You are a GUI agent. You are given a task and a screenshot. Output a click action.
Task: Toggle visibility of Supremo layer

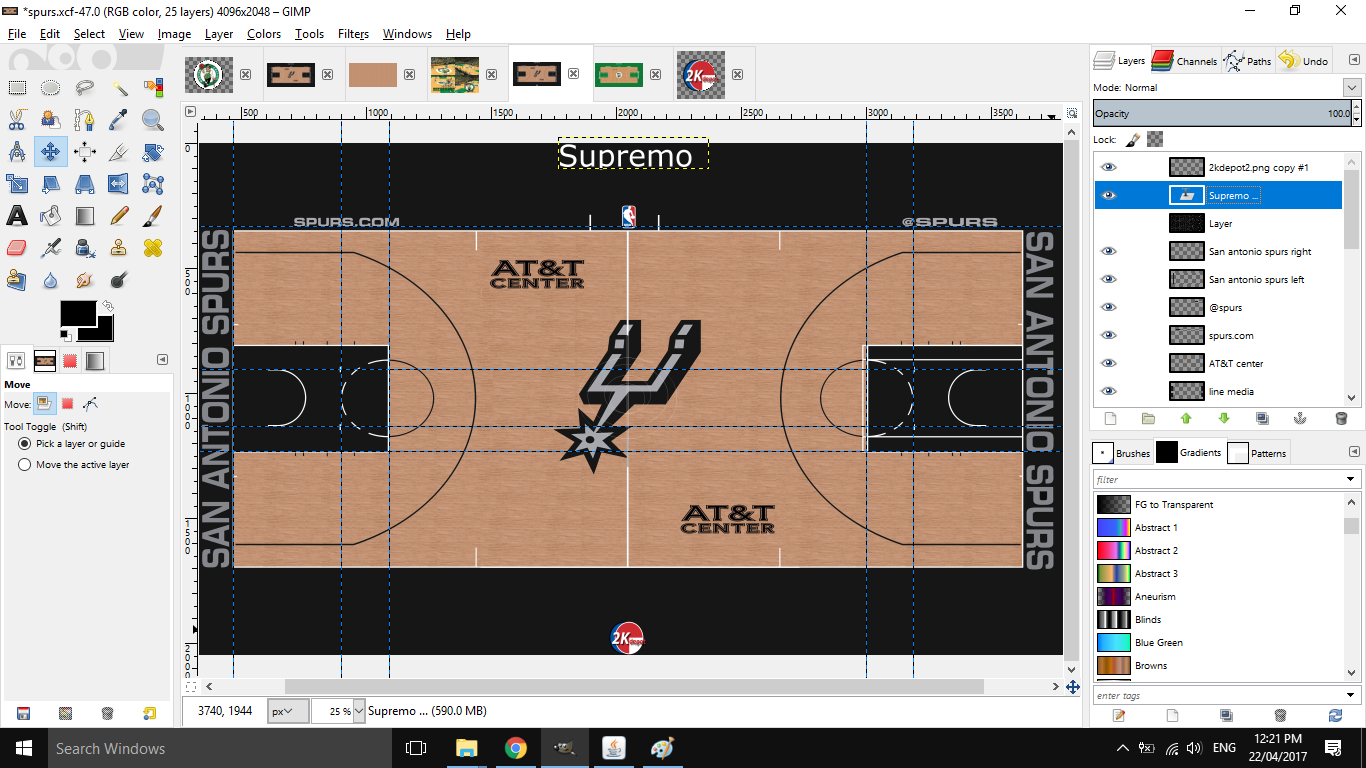tap(1108, 195)
